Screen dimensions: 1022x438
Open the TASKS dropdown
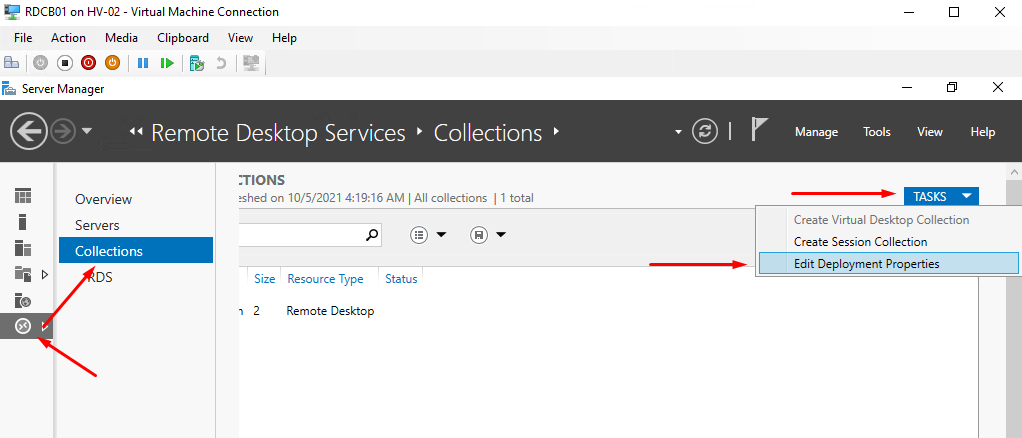point(941,196)
